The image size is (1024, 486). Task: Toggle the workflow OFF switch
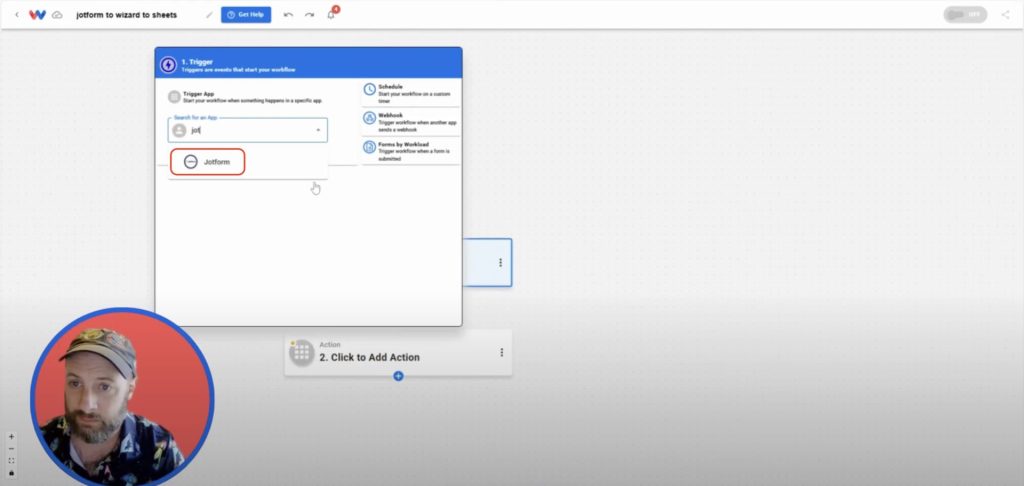pos(965,14)
